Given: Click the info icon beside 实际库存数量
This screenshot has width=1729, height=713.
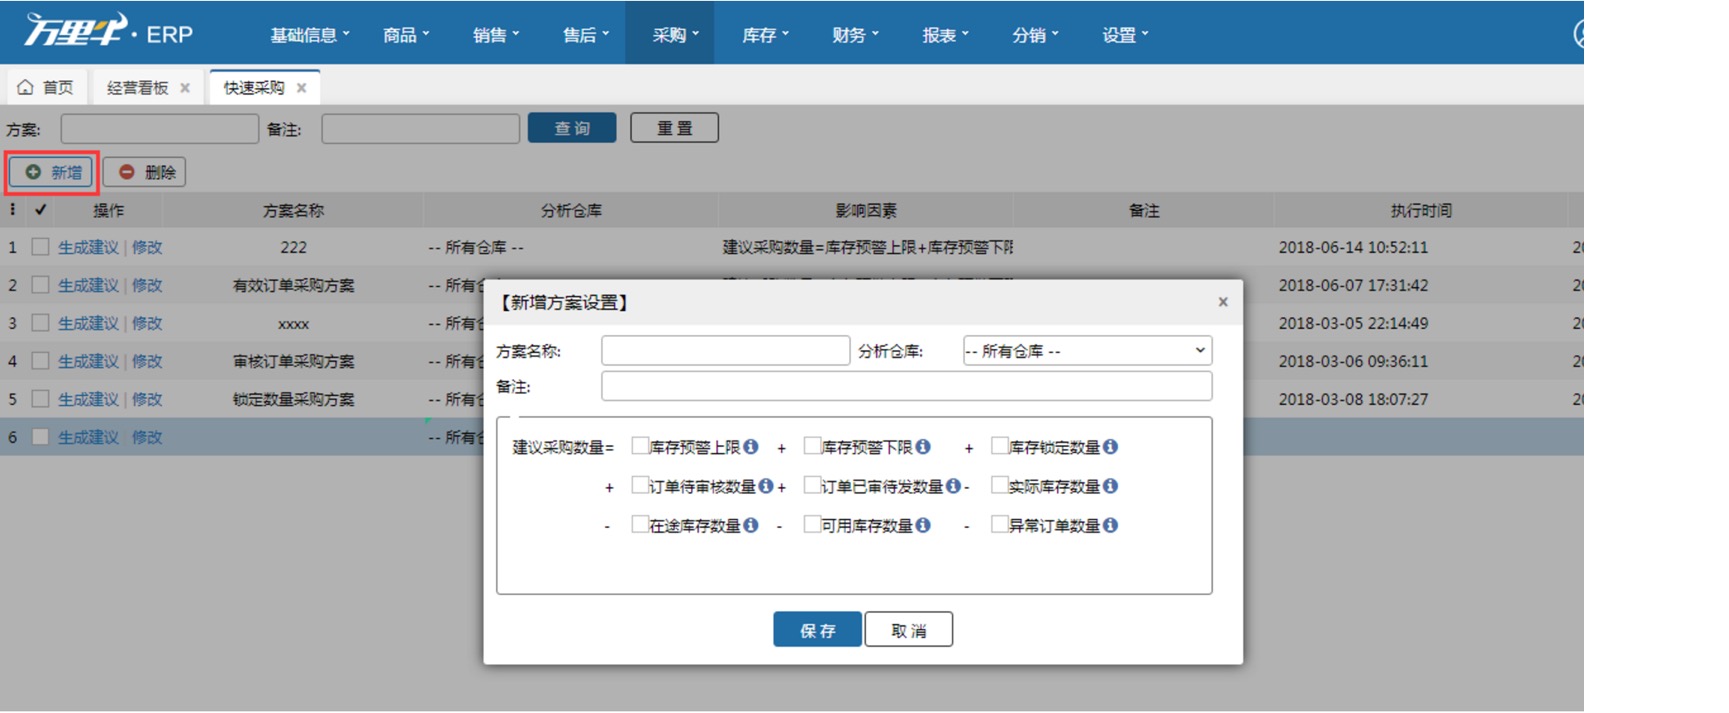Looking at the screenshot, I should (1110, 486).
